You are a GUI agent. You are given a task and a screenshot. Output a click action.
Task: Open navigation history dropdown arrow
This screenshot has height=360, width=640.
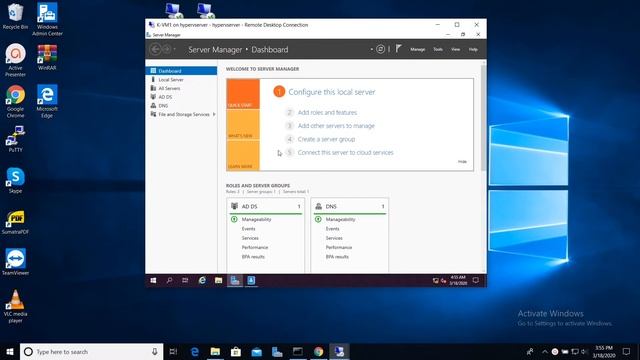click(175, 49)
